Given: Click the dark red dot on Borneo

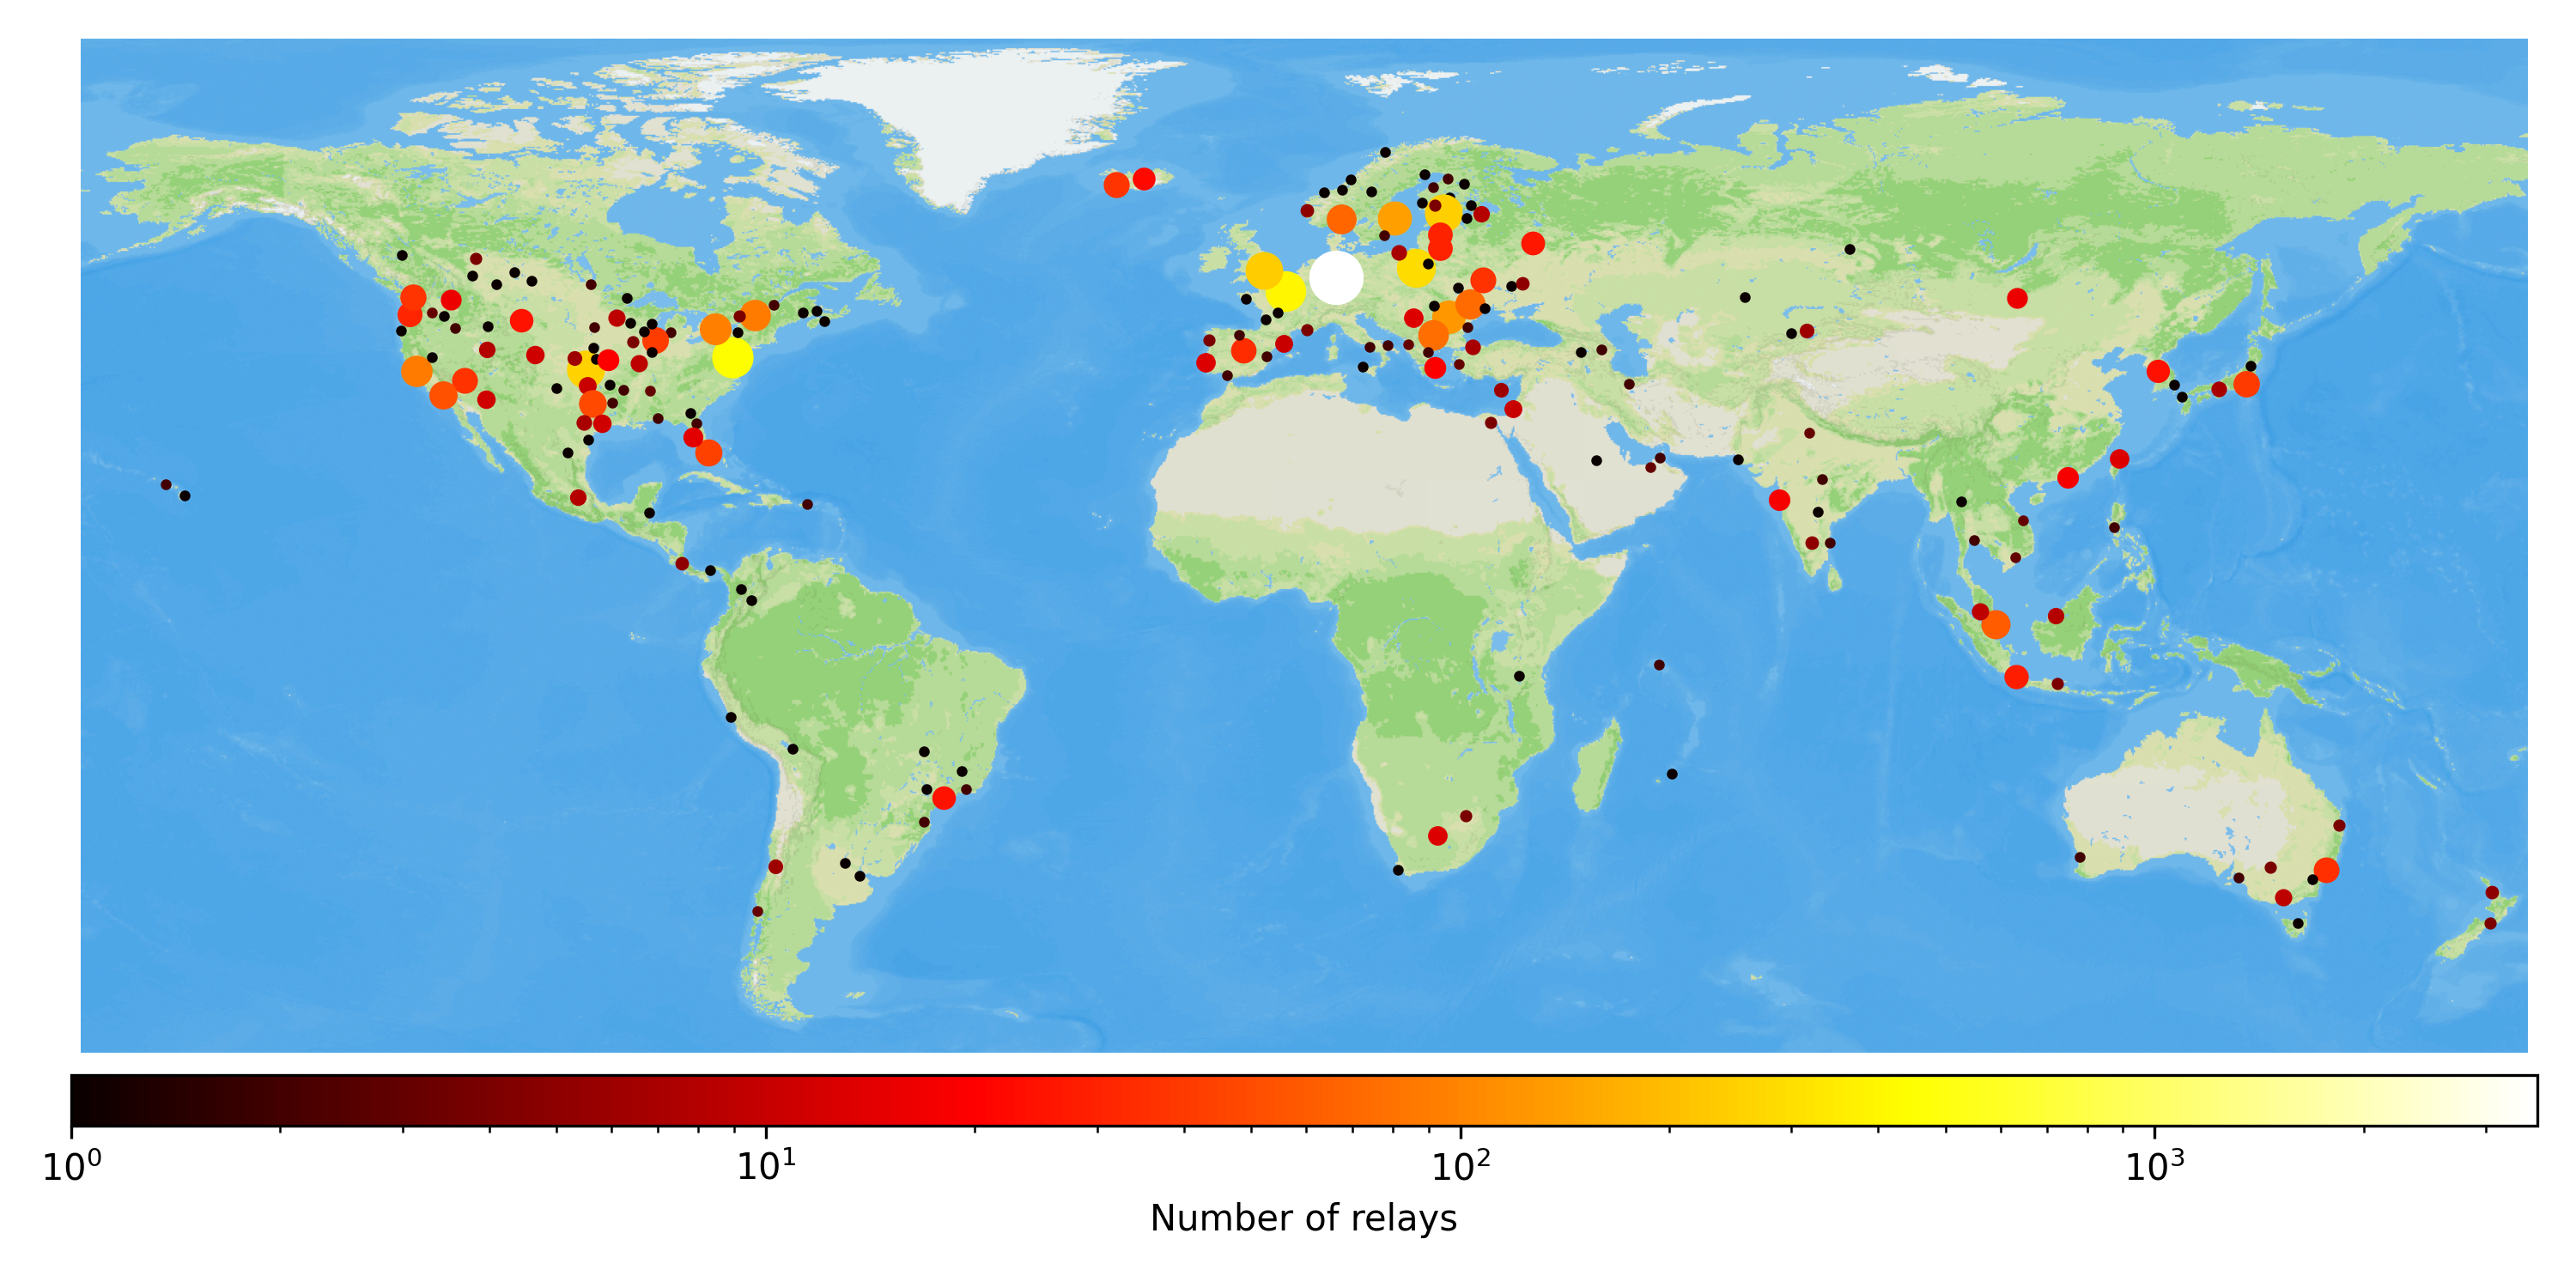Looking at the screenshot, I should (x=2056, y=616).
